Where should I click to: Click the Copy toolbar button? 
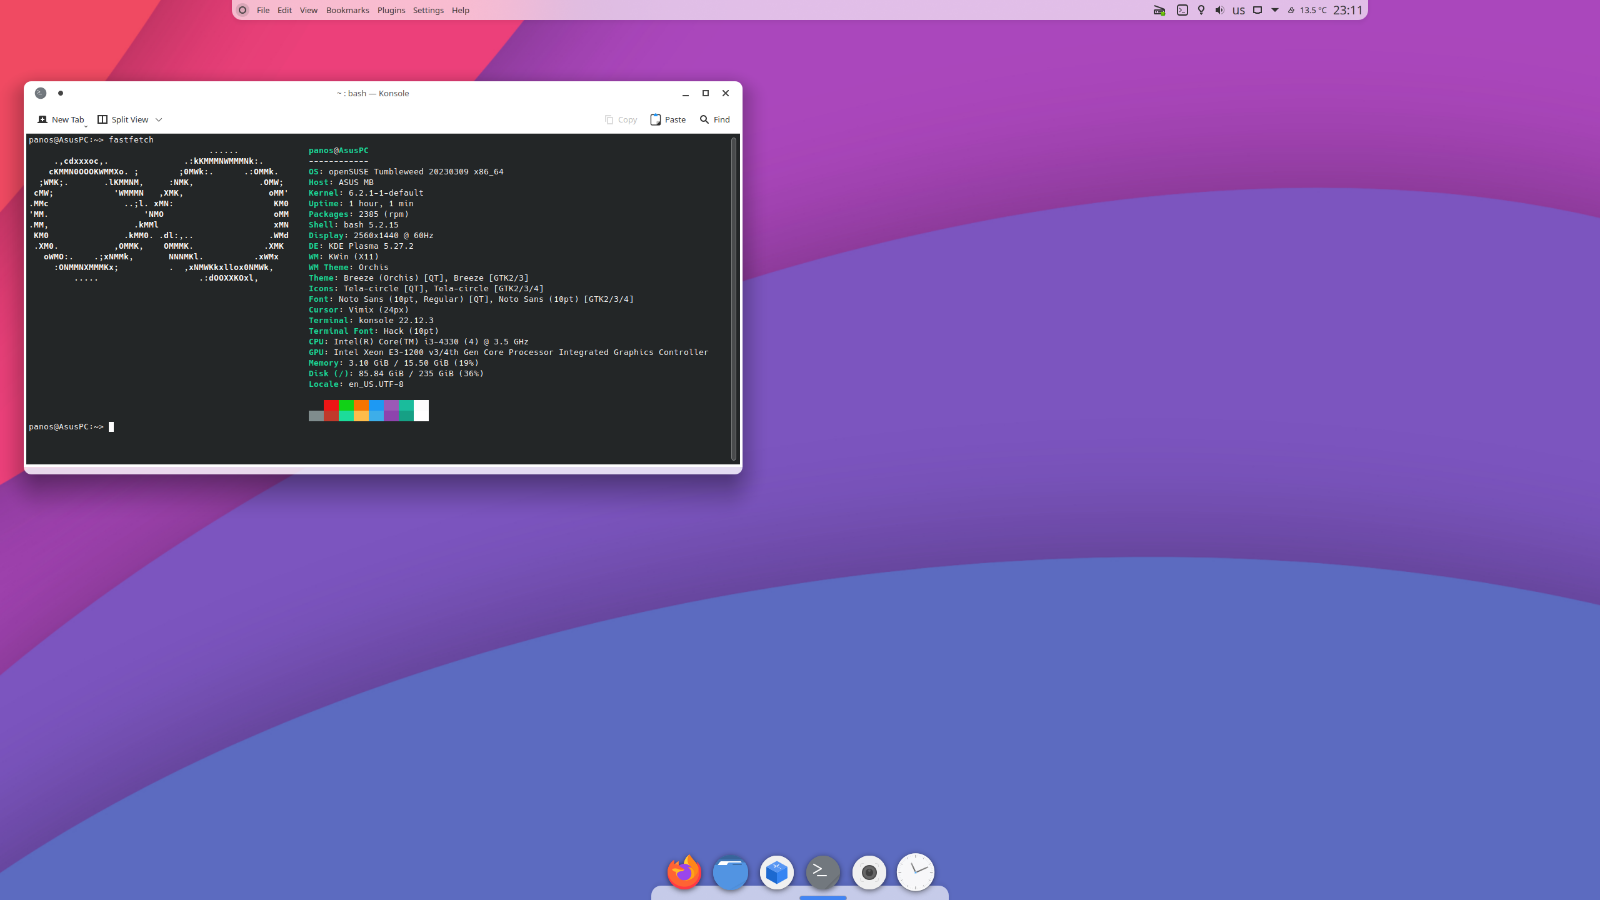621,120
